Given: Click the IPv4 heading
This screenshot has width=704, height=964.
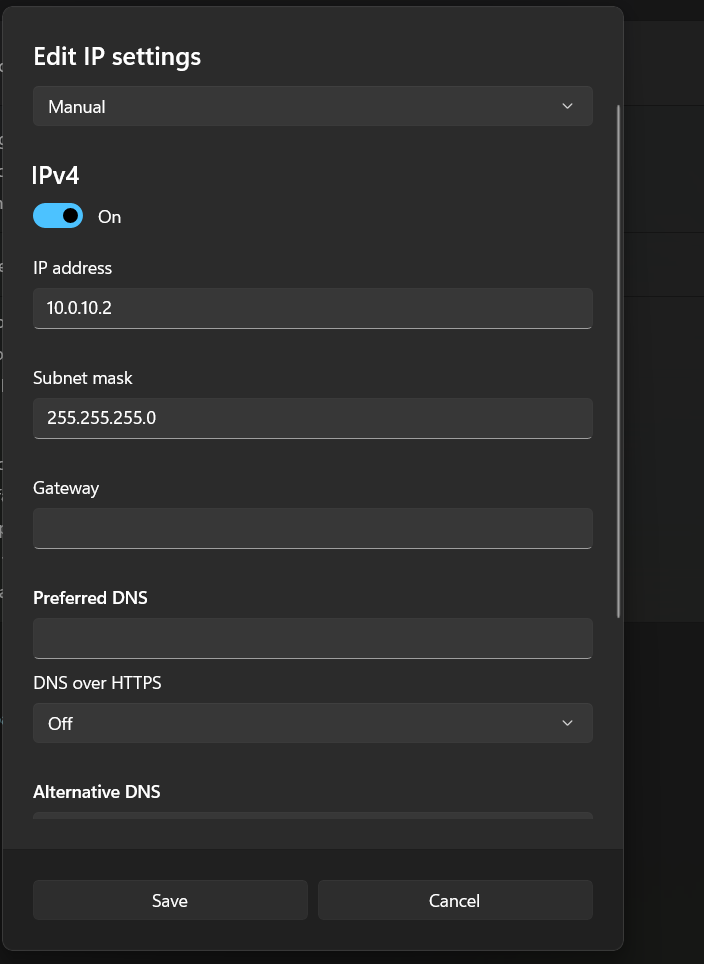Looking at the screenshot, I should click(x=55, y=176).
